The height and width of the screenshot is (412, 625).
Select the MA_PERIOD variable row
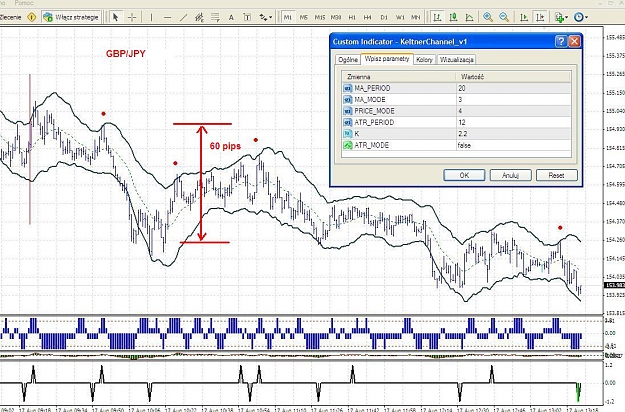456,88
